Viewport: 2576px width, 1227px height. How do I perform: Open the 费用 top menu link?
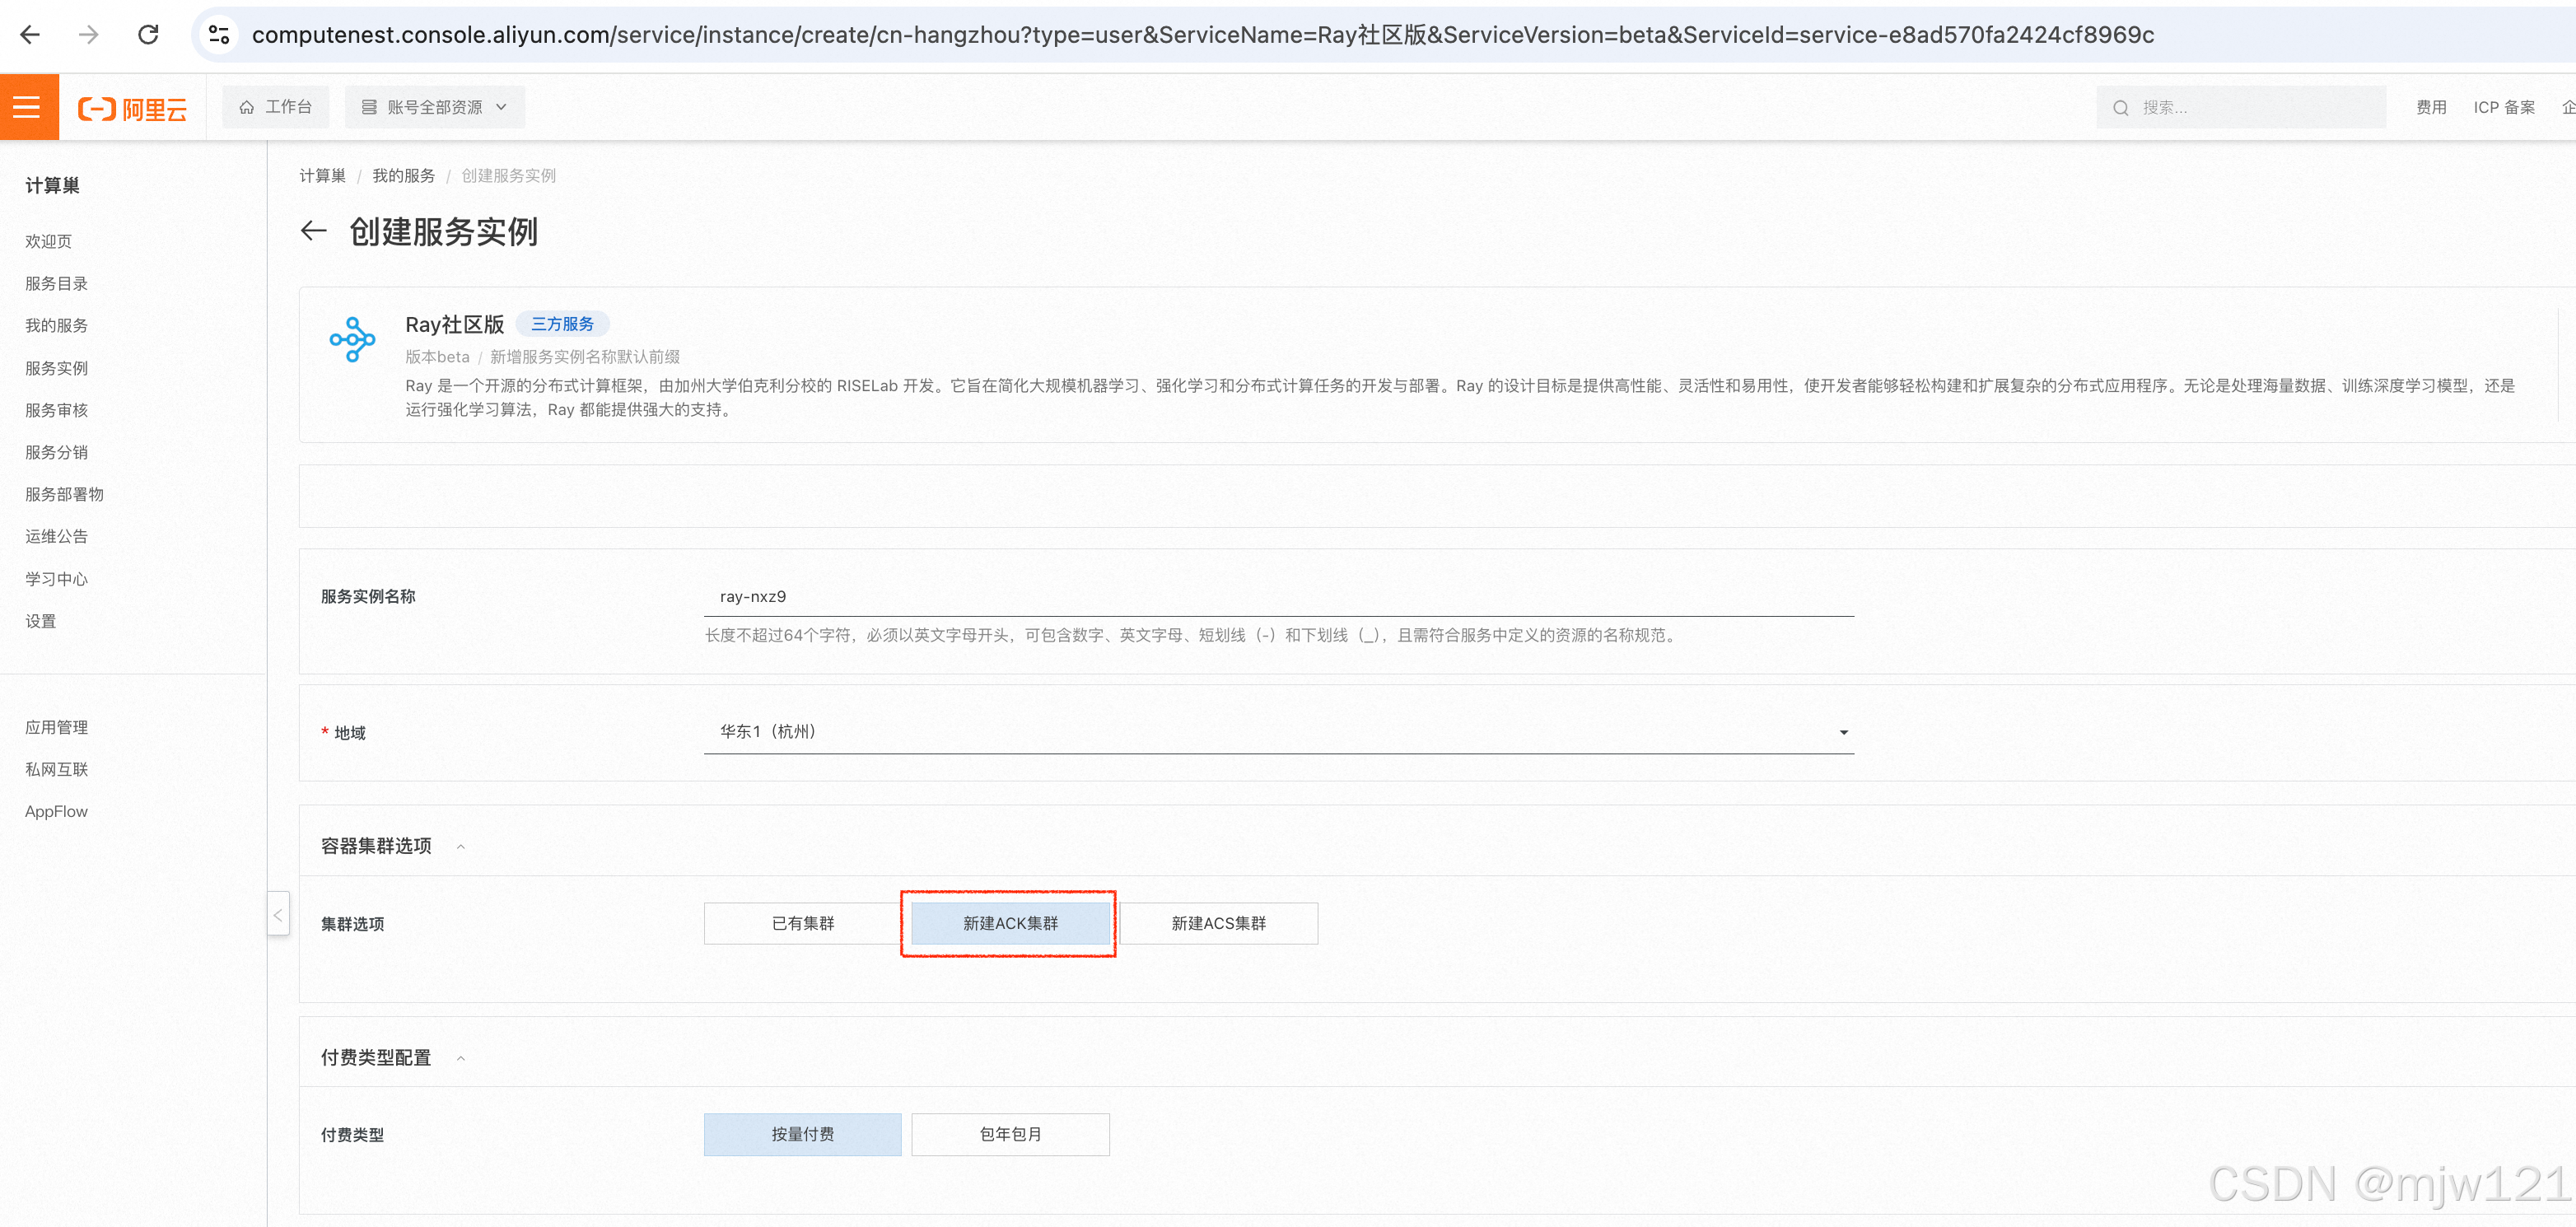pos(2431,107)
